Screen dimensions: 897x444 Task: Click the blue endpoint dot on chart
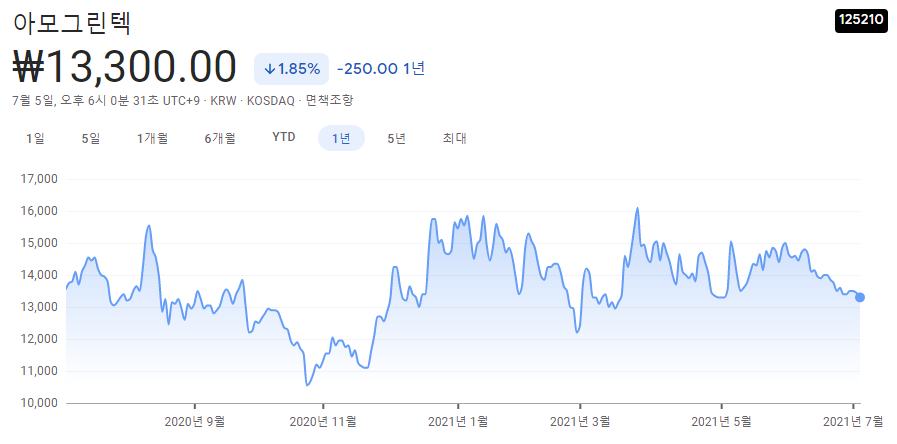[860, 297]
